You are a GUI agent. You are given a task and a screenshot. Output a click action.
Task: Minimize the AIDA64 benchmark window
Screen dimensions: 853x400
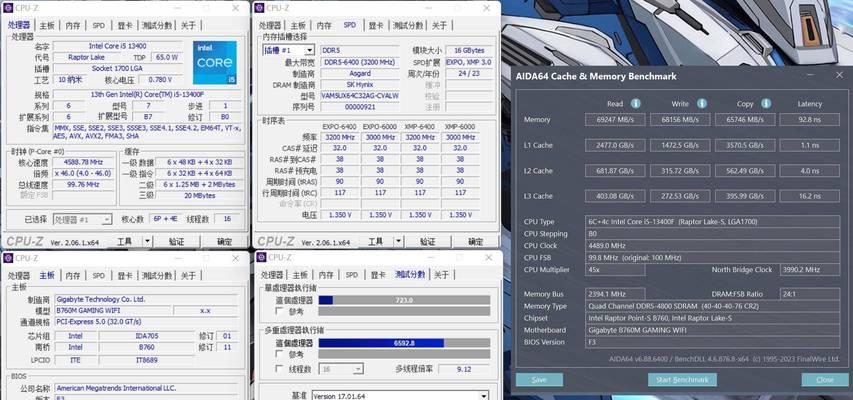tap(811, 76)
